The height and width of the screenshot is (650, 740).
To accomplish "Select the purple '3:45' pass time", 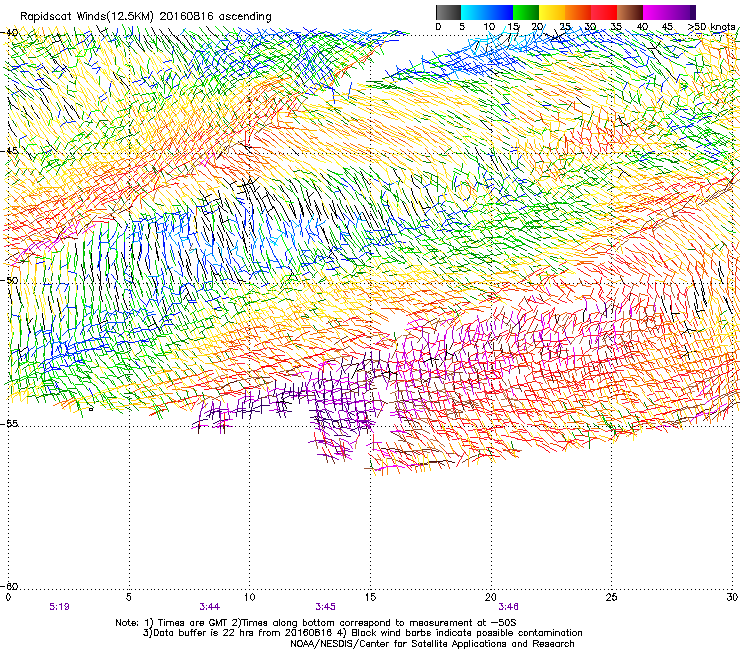I will point(325,607).
